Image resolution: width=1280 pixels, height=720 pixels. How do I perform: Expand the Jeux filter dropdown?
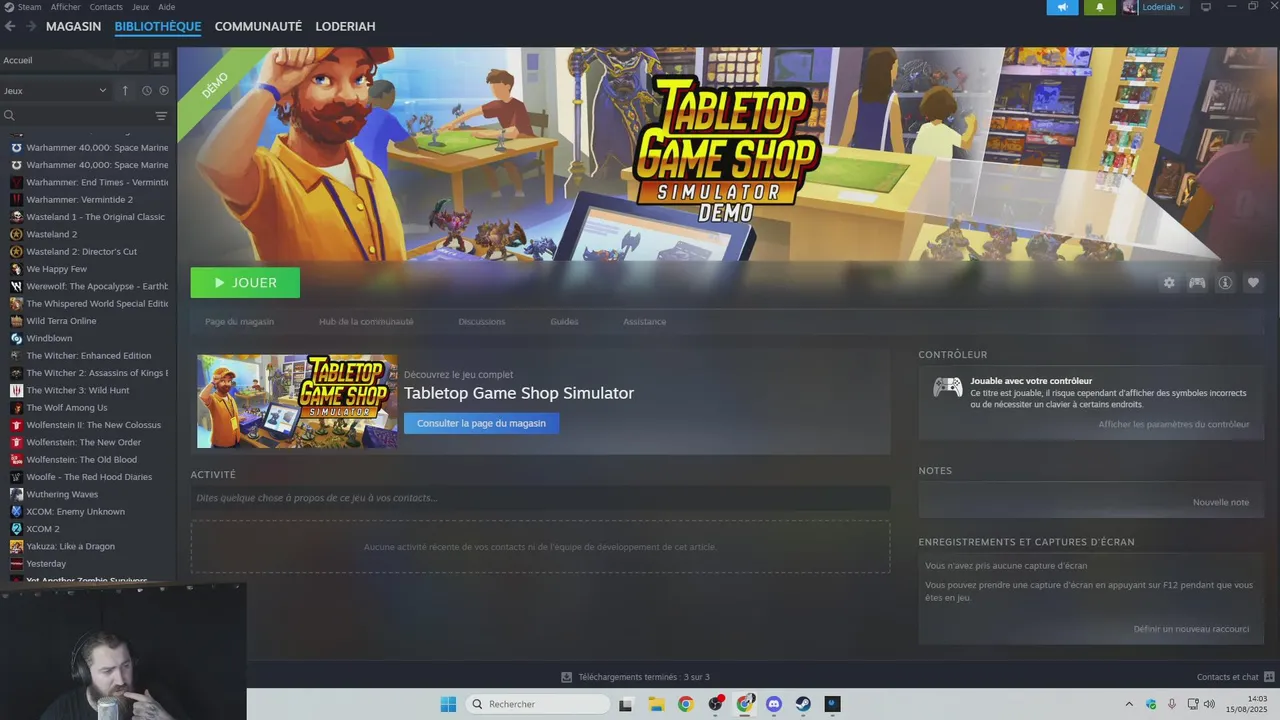[55, 90]
